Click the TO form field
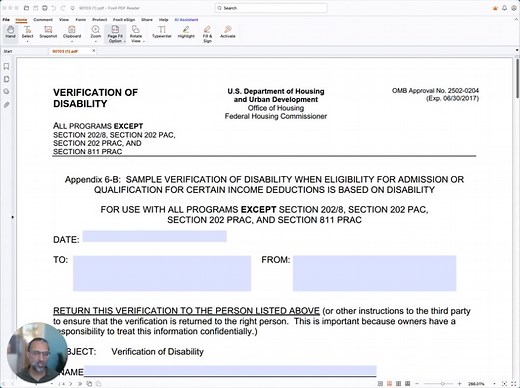 tap(162, 273)
